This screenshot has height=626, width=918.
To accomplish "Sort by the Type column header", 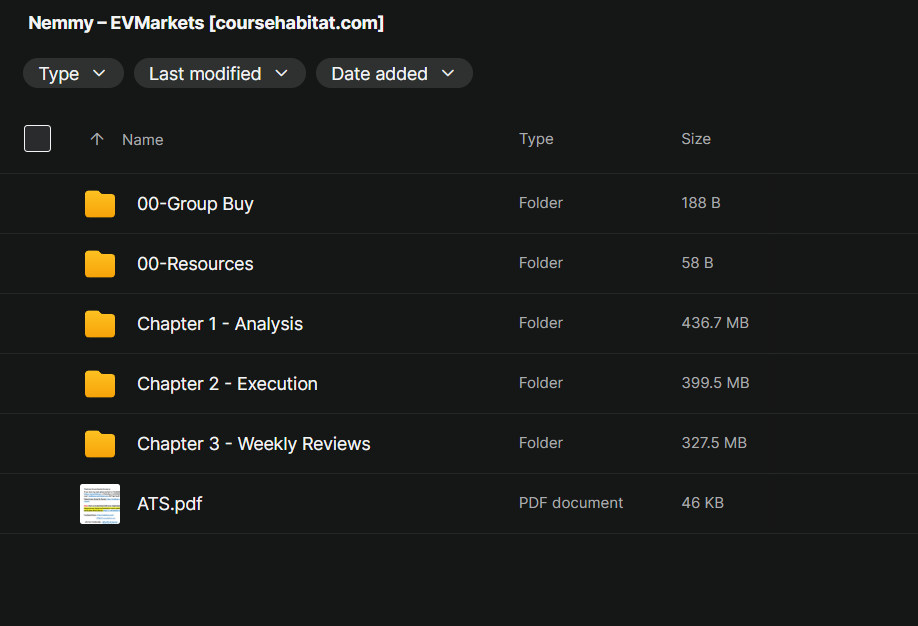I will pos(536,139).
